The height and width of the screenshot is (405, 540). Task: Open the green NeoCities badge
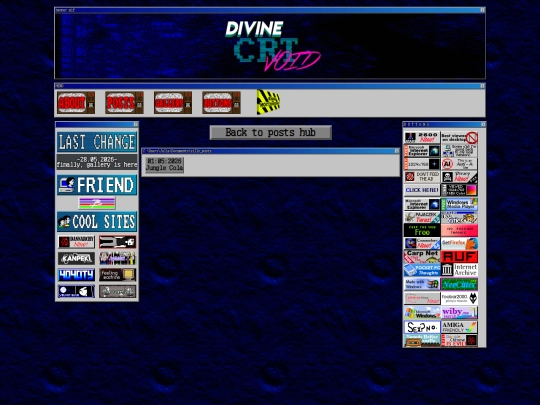coord(459,284)
